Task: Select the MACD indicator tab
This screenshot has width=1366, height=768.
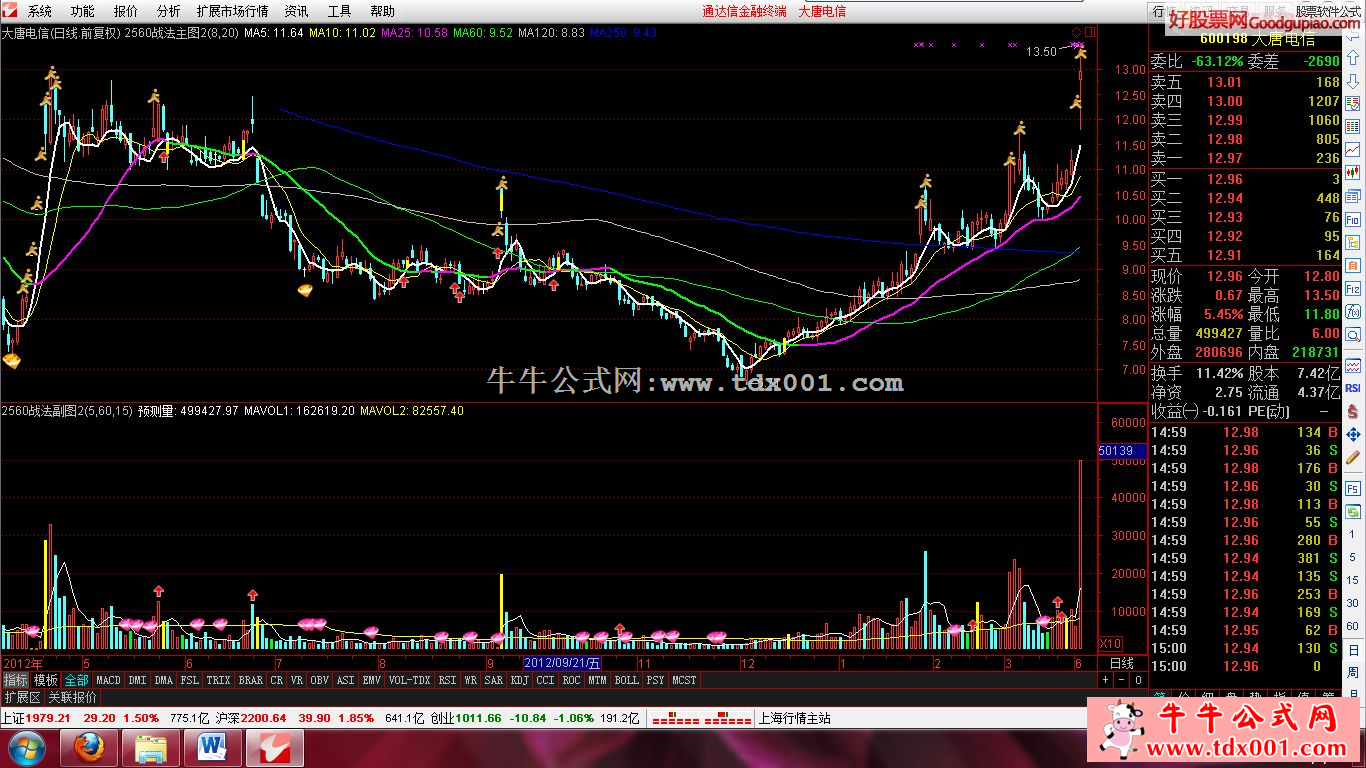Action: pyautogui.click(x=108, y=680)
